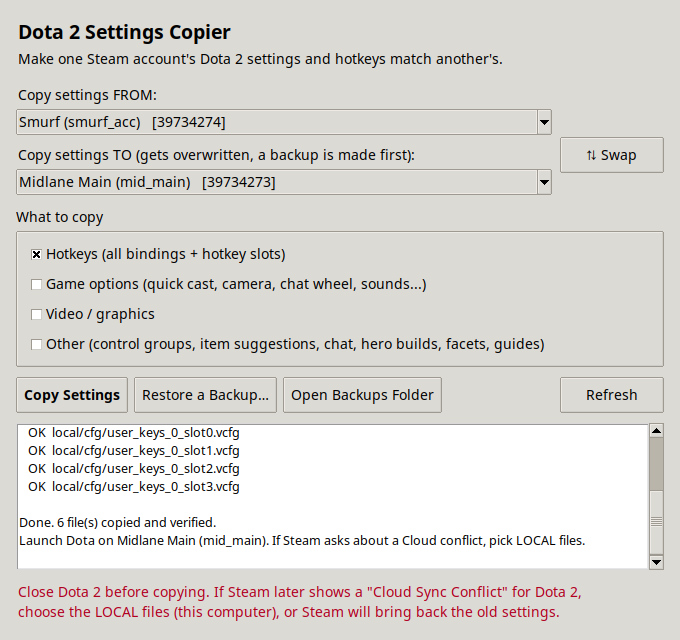Enable the Game options checkbox
The height and width of the screenshot is (640, 680).
(x=36, y=284)
